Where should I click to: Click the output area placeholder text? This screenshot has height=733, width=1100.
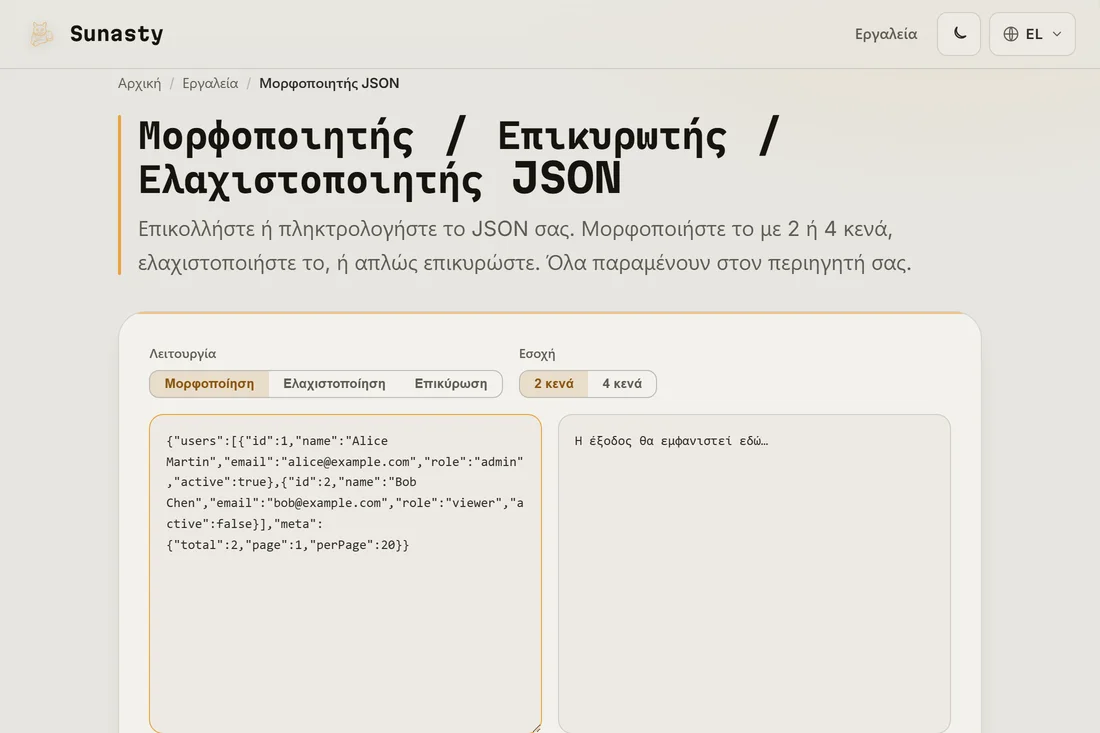(x=671, y=441)
